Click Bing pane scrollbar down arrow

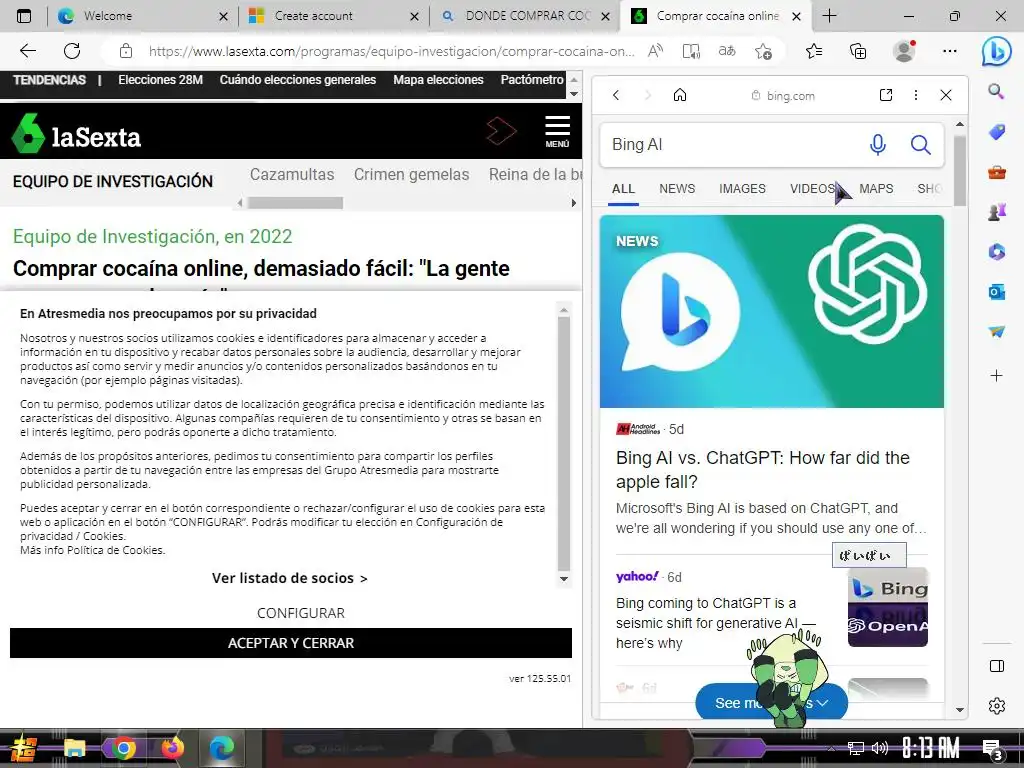(959, 710)
